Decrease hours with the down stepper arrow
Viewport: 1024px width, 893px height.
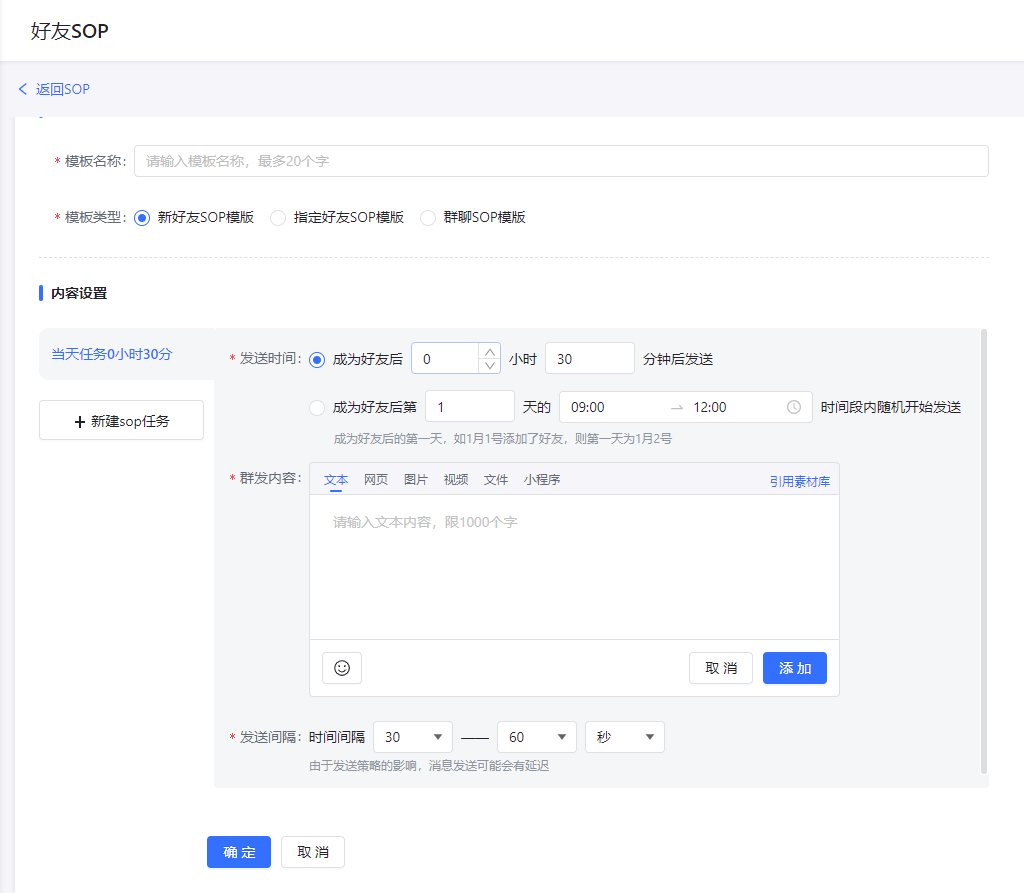click(489, 365)
